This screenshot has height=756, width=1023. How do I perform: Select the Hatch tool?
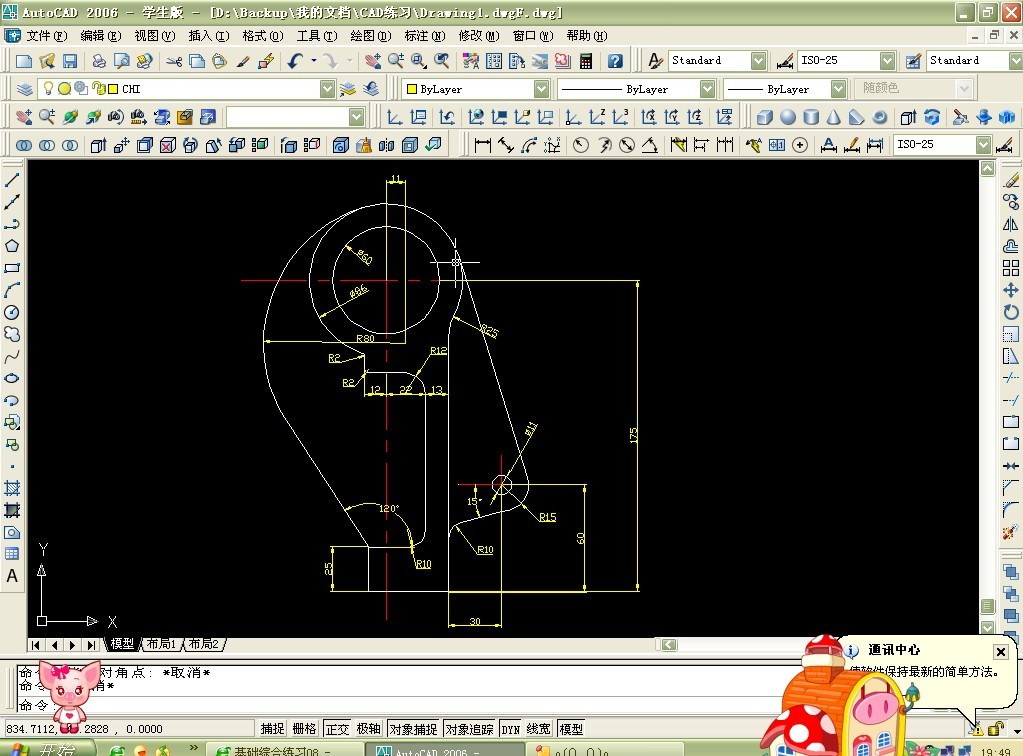pos(12,488)
